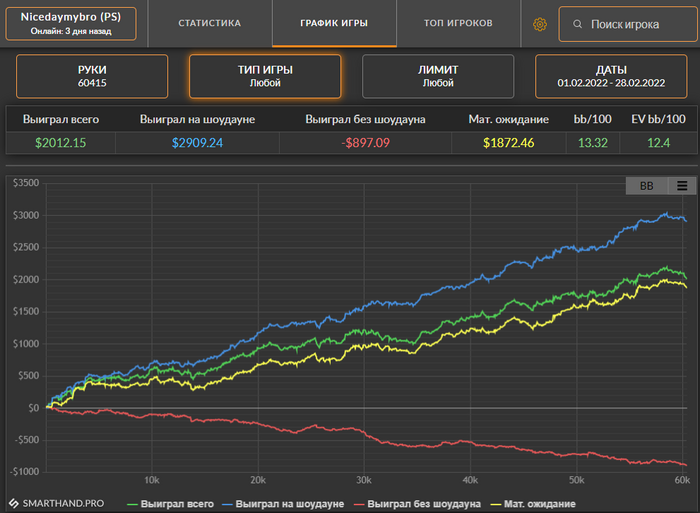Click the 'bb/100' column header
700x513 pixels.
592,119
